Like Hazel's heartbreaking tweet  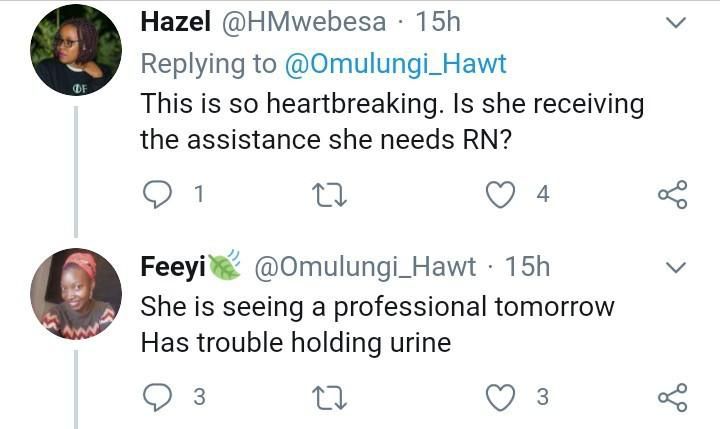pos(499,194)
